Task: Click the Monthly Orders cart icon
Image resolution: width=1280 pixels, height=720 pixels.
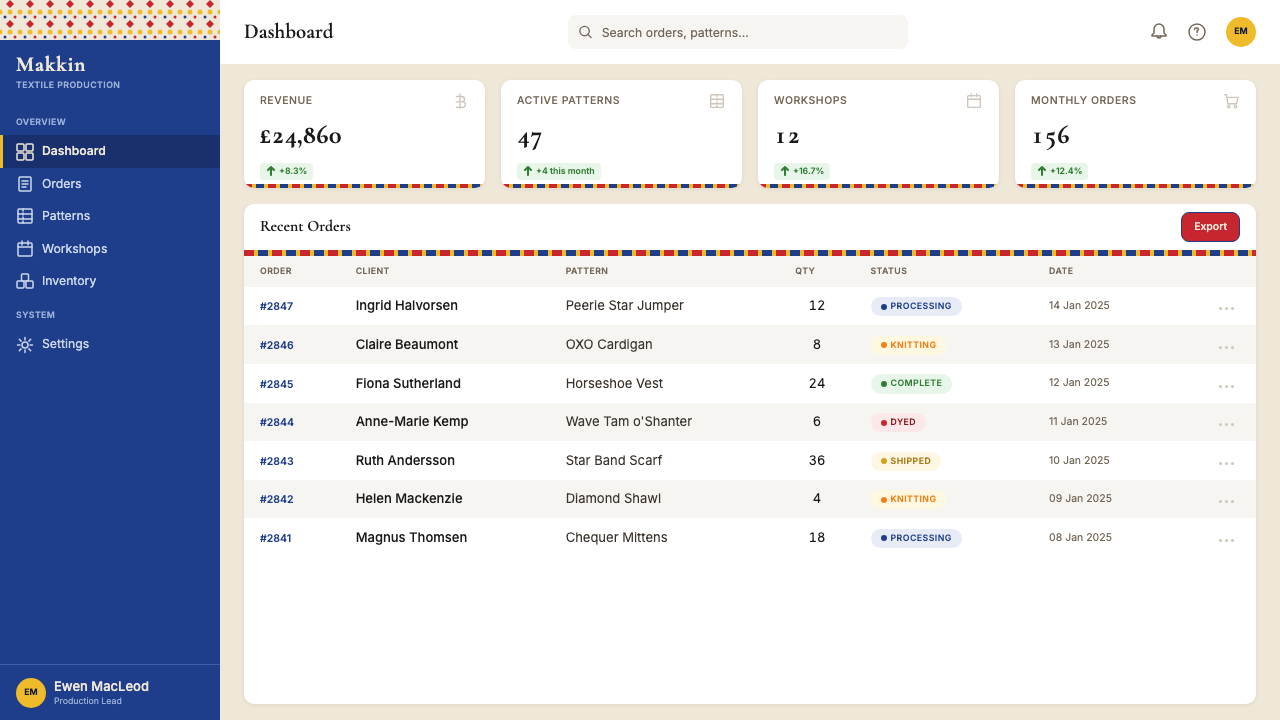Action: pyautogui.click(x=1231, y=101)
